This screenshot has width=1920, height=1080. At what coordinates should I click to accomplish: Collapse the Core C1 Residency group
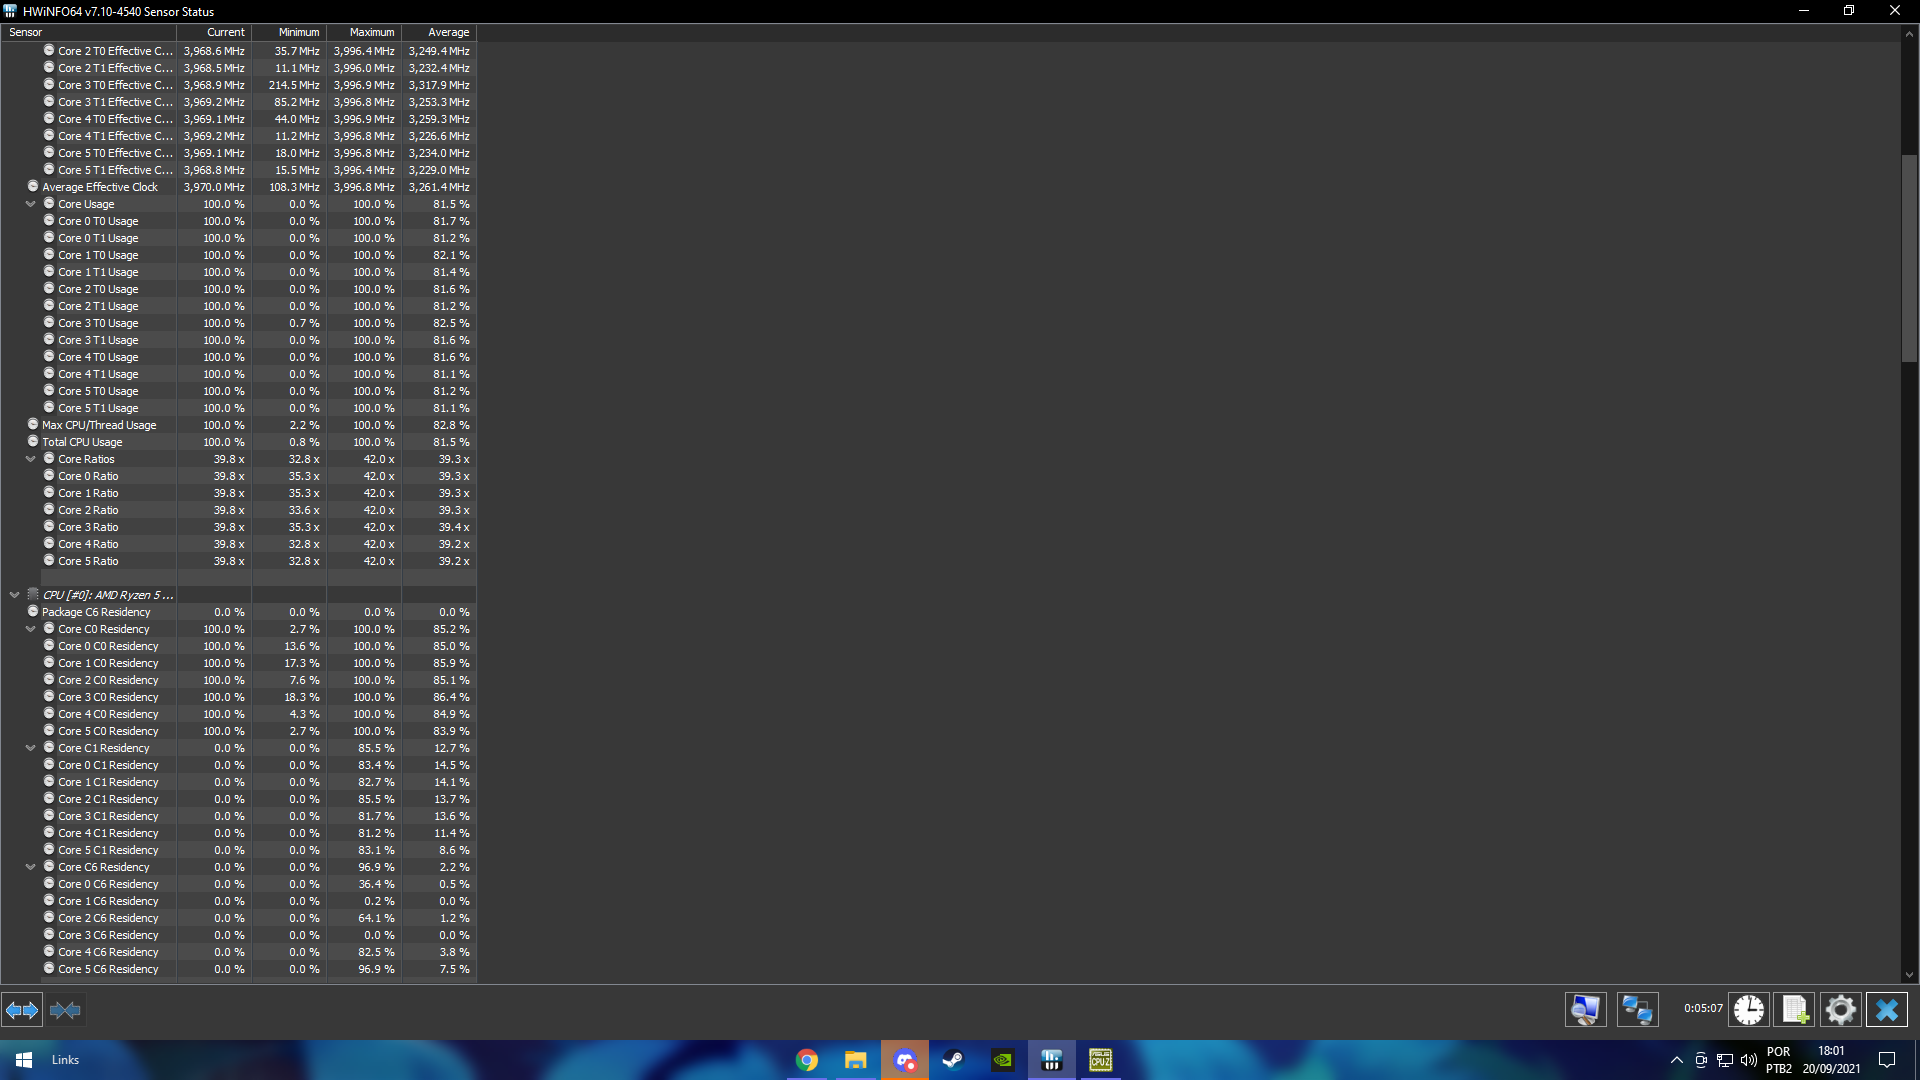tap(31, 748)
